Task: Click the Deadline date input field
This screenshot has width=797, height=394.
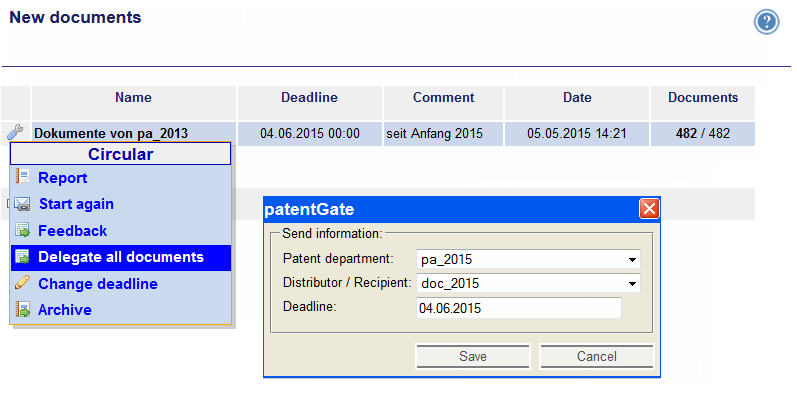Action: (518, 308)
